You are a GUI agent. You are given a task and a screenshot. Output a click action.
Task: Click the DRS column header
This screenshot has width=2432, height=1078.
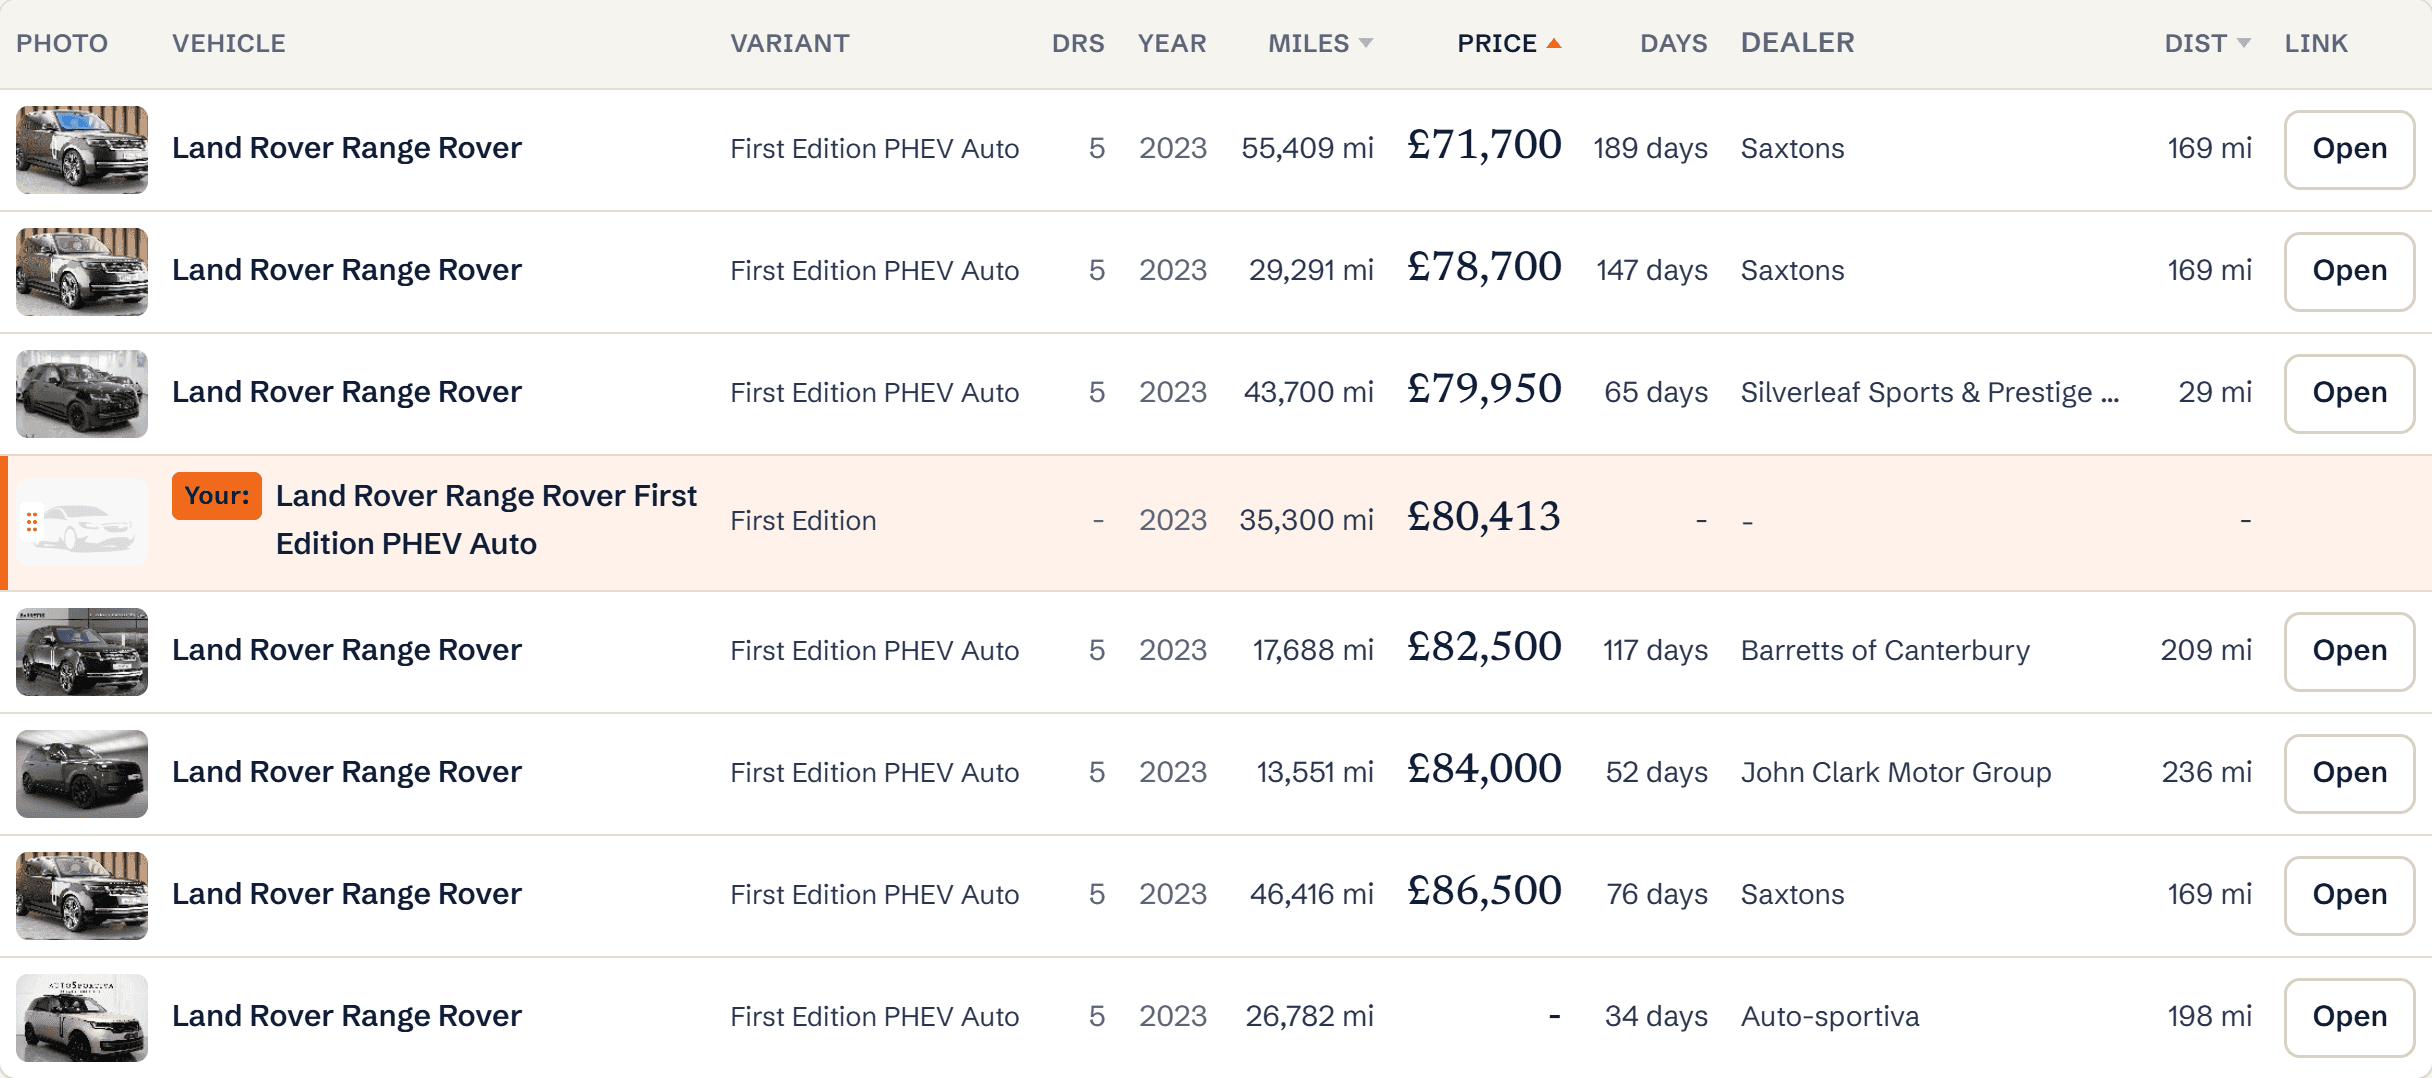coord(1078,43)
